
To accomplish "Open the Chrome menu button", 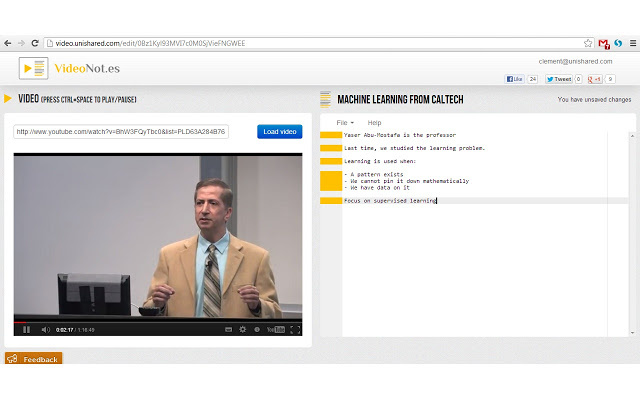I will (x=630, y=43).
